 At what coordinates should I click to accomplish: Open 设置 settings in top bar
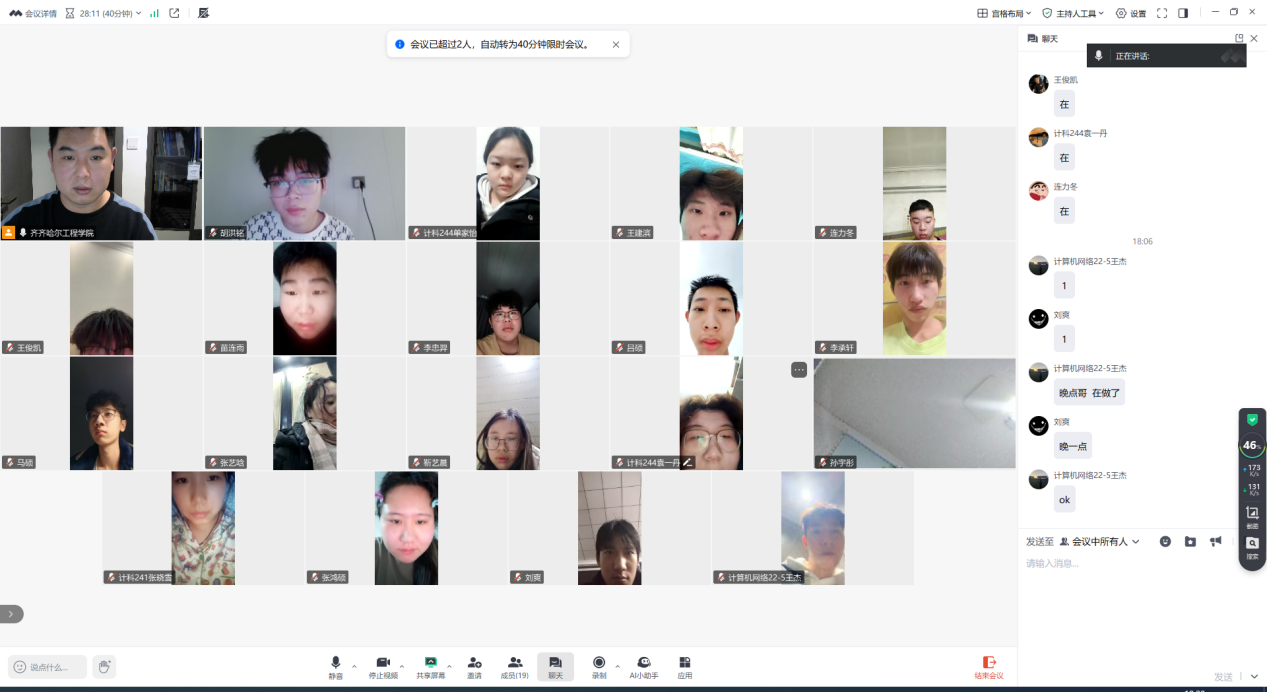(x=1131, y=13)
